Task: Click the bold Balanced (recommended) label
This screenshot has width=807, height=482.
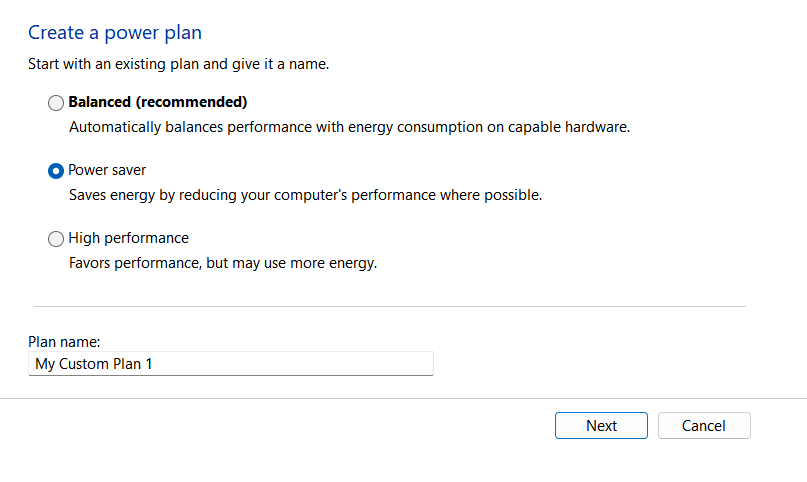Action: [x=157, y=102]
